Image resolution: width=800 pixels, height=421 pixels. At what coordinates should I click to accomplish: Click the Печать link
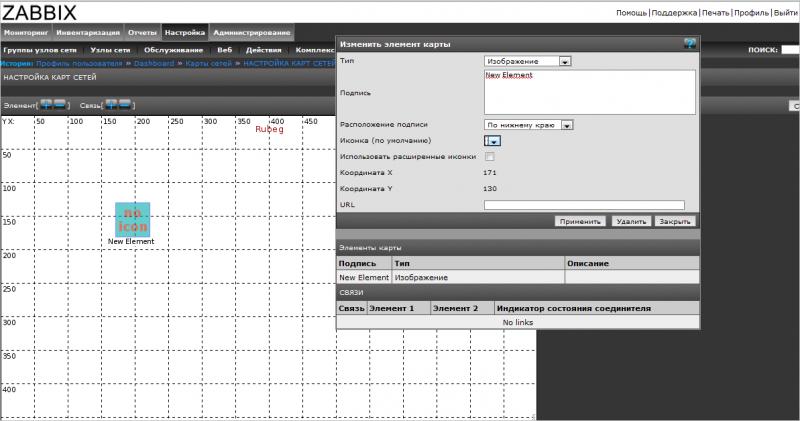tap(715, 13)
